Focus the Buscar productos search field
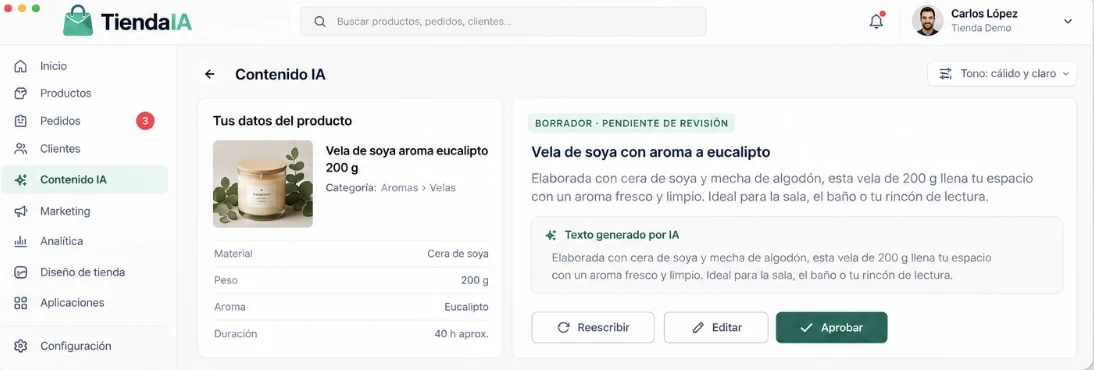The height and width of the screenshot is (370, 1094). (x=503, y=22)
